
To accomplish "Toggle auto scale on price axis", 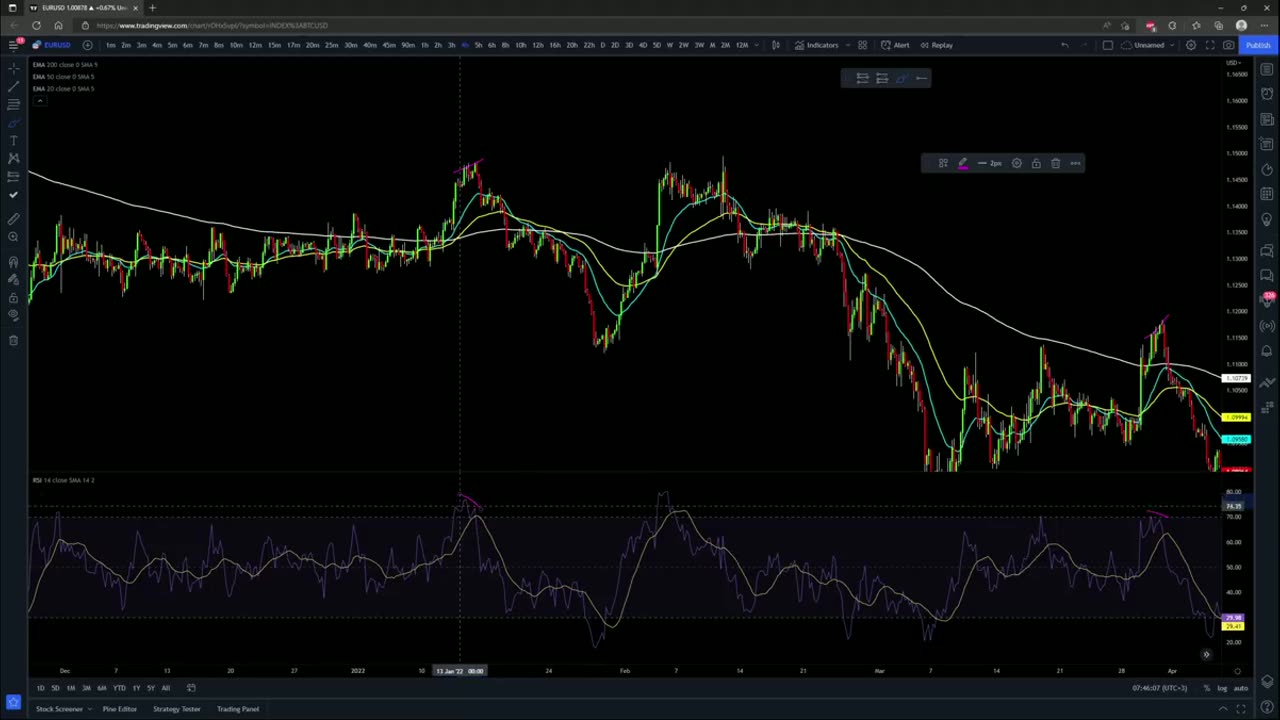I will [x=1241, y=688].
